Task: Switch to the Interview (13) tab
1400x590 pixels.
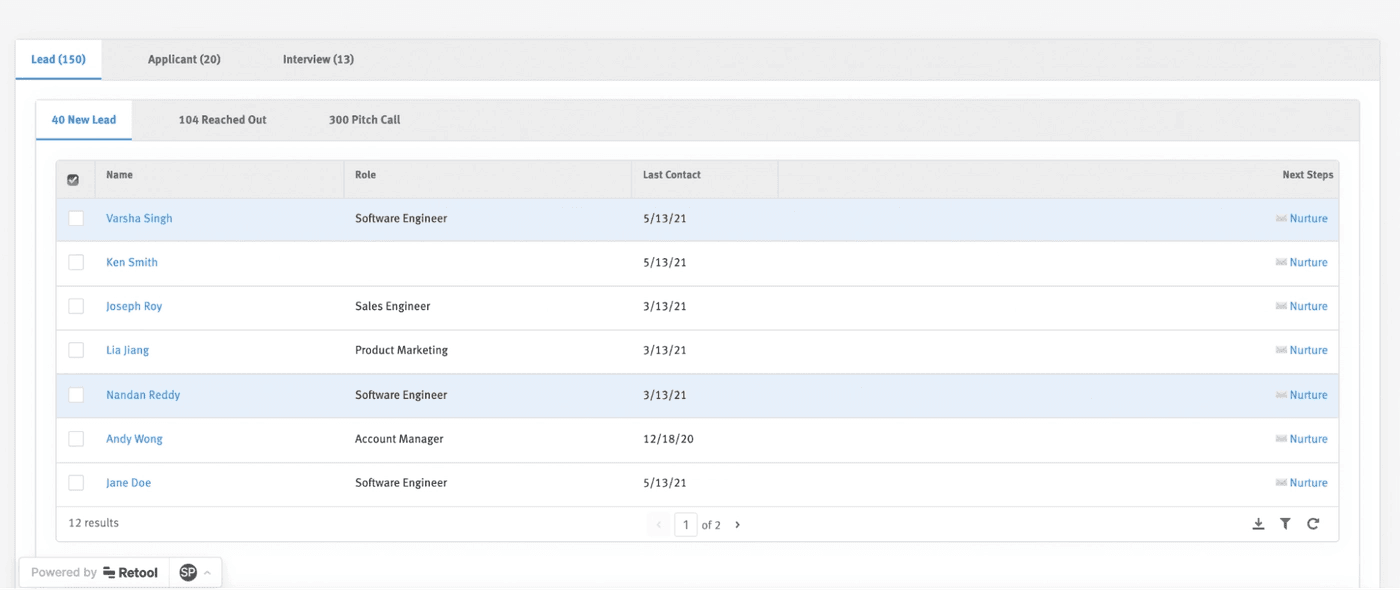Action: point(318,60)
